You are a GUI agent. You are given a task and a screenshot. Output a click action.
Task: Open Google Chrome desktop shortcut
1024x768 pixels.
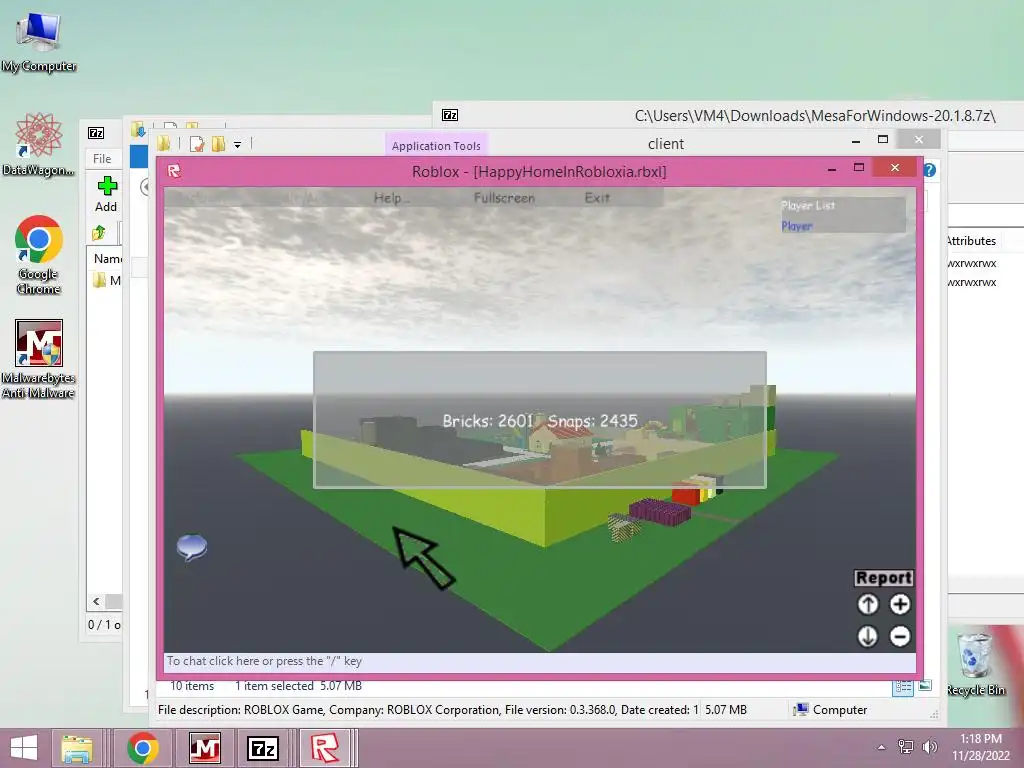(x=39, y=255)
